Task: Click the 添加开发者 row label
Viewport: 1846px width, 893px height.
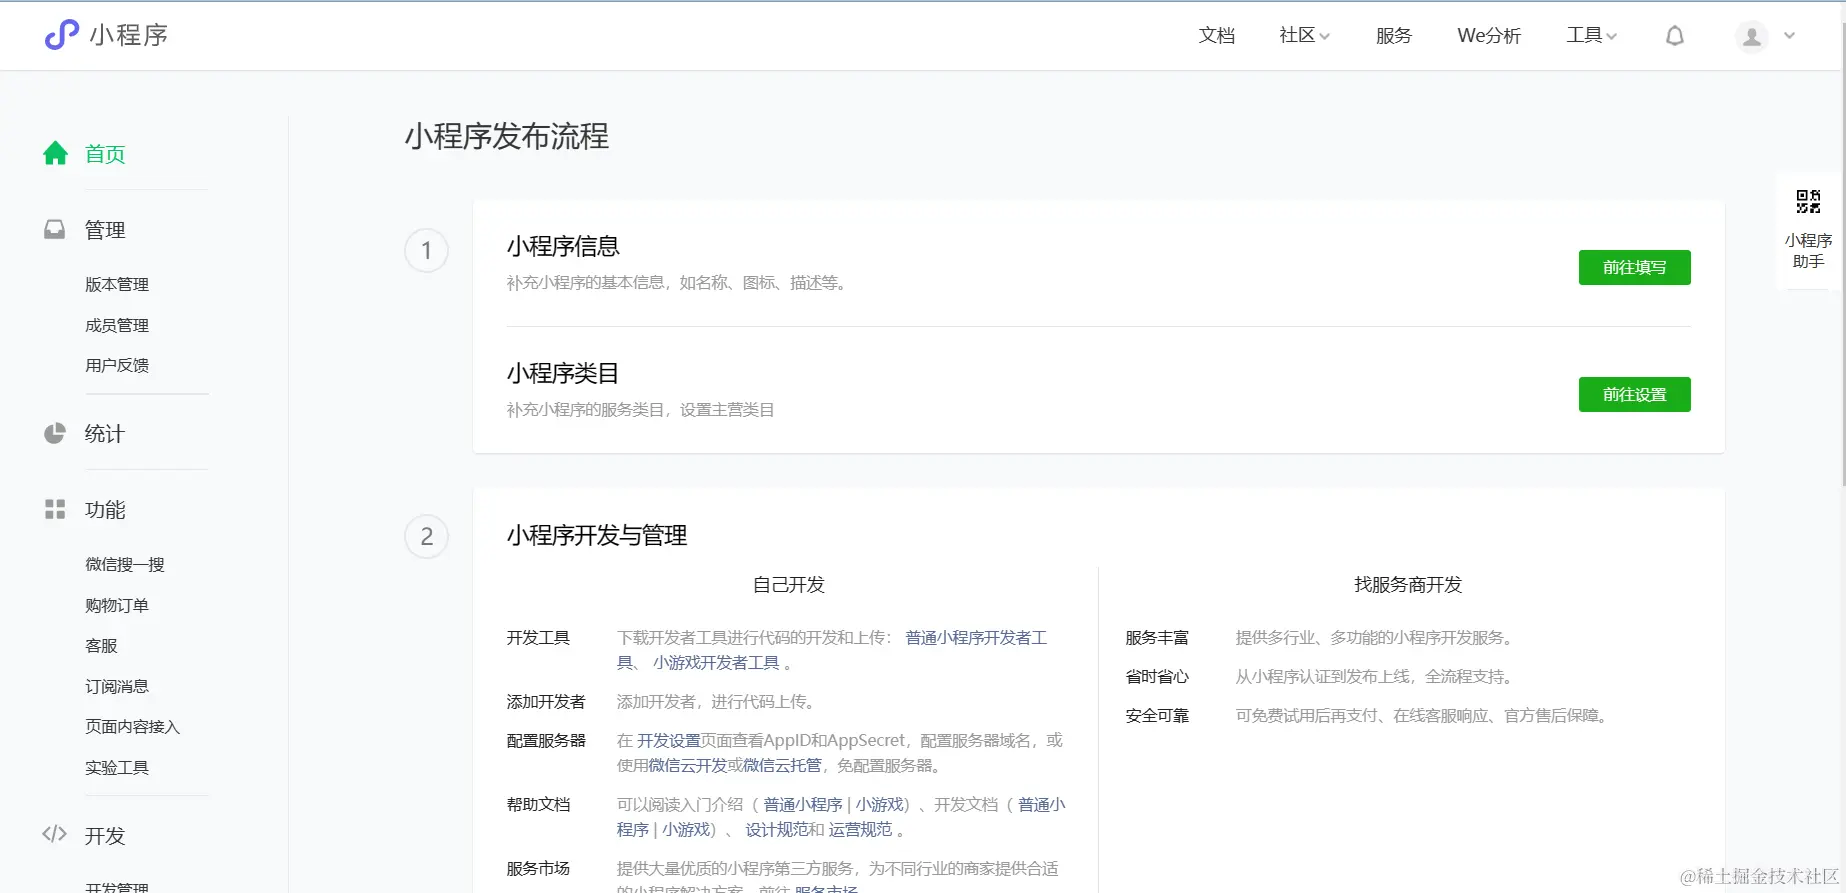Action: coord(546,702)
